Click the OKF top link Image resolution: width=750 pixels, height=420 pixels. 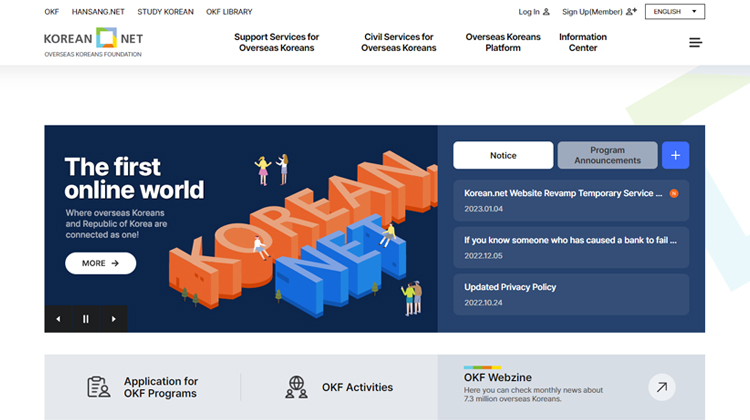point(52,11)
